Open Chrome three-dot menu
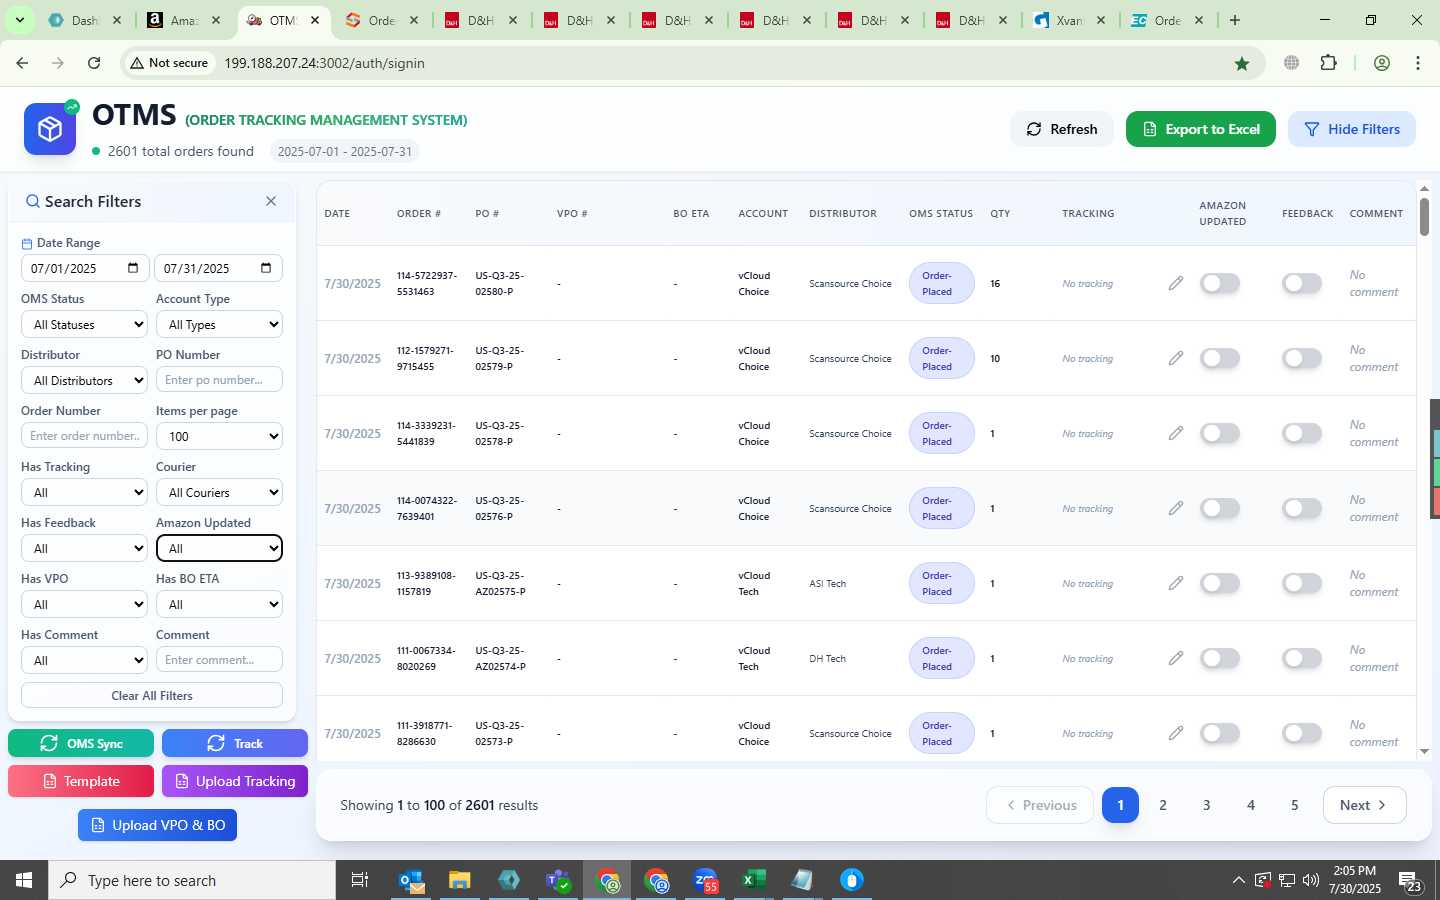This screenshot has height=900, width=1440. click(1418, 63)
